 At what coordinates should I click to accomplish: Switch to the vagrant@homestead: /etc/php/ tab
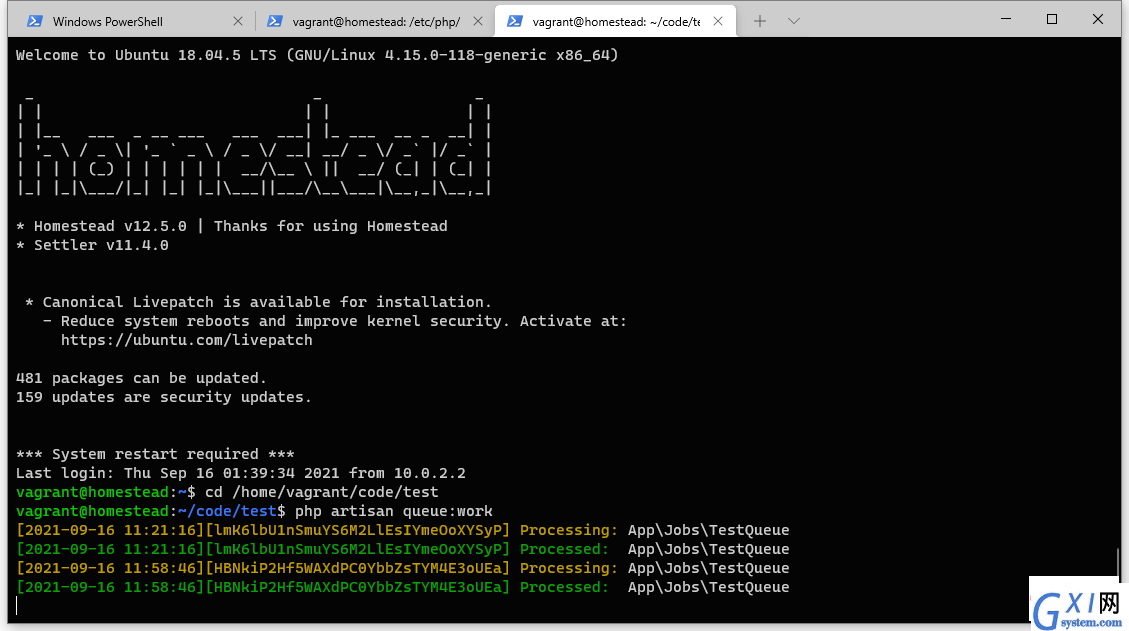[x=375, y=22]
